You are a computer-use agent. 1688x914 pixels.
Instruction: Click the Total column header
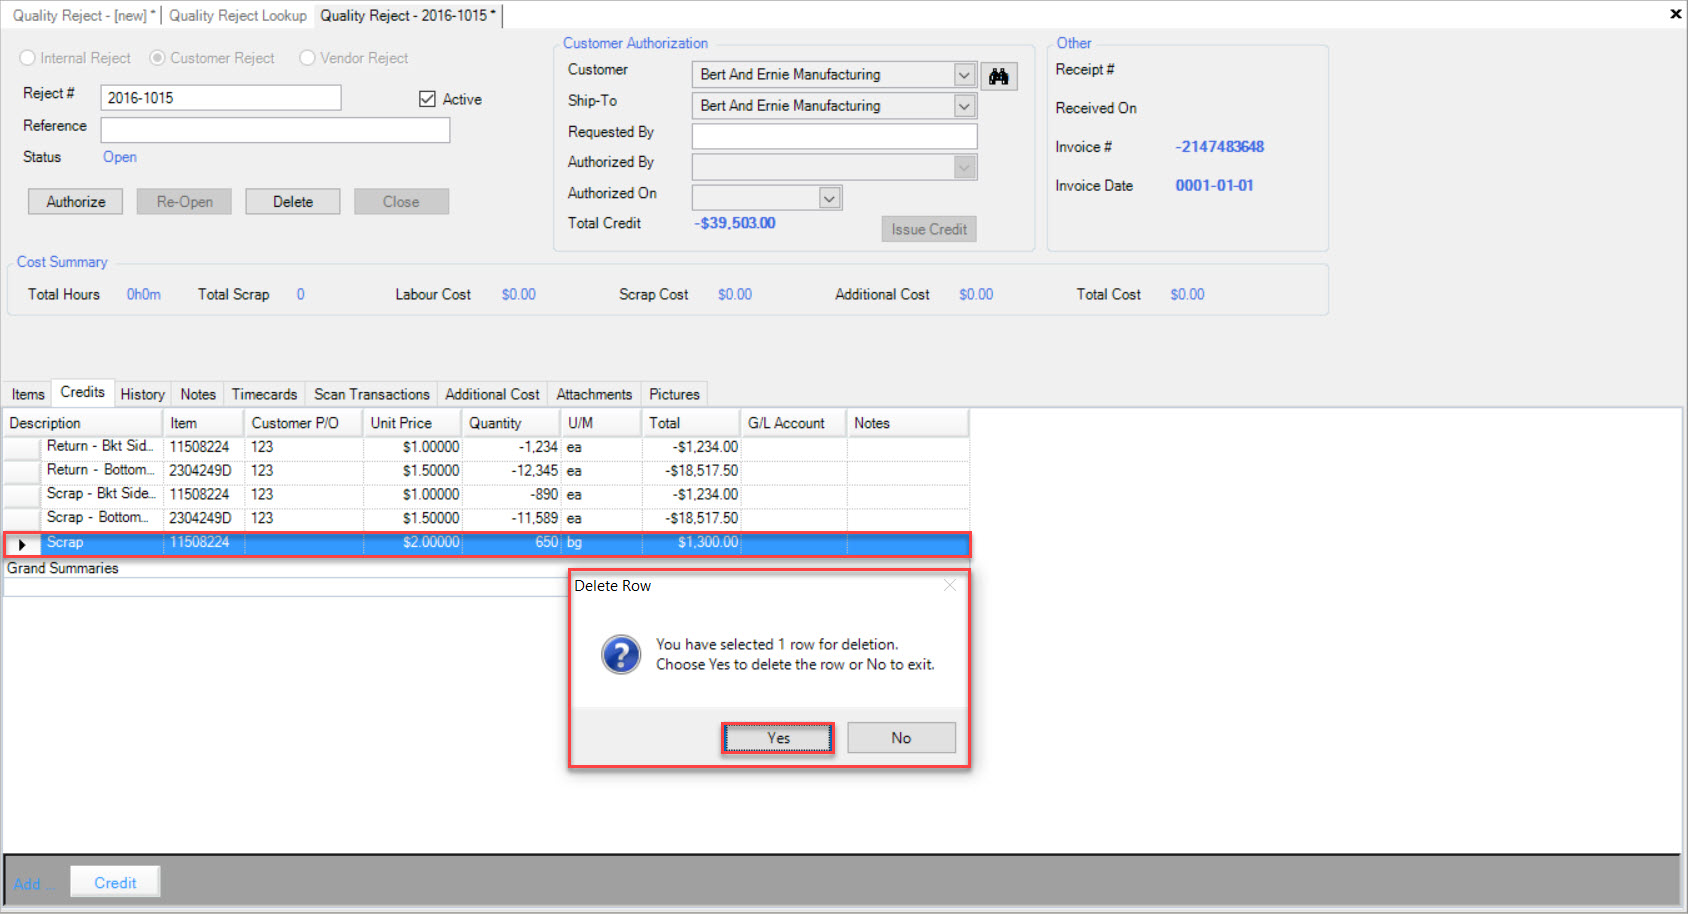(691, 423)
